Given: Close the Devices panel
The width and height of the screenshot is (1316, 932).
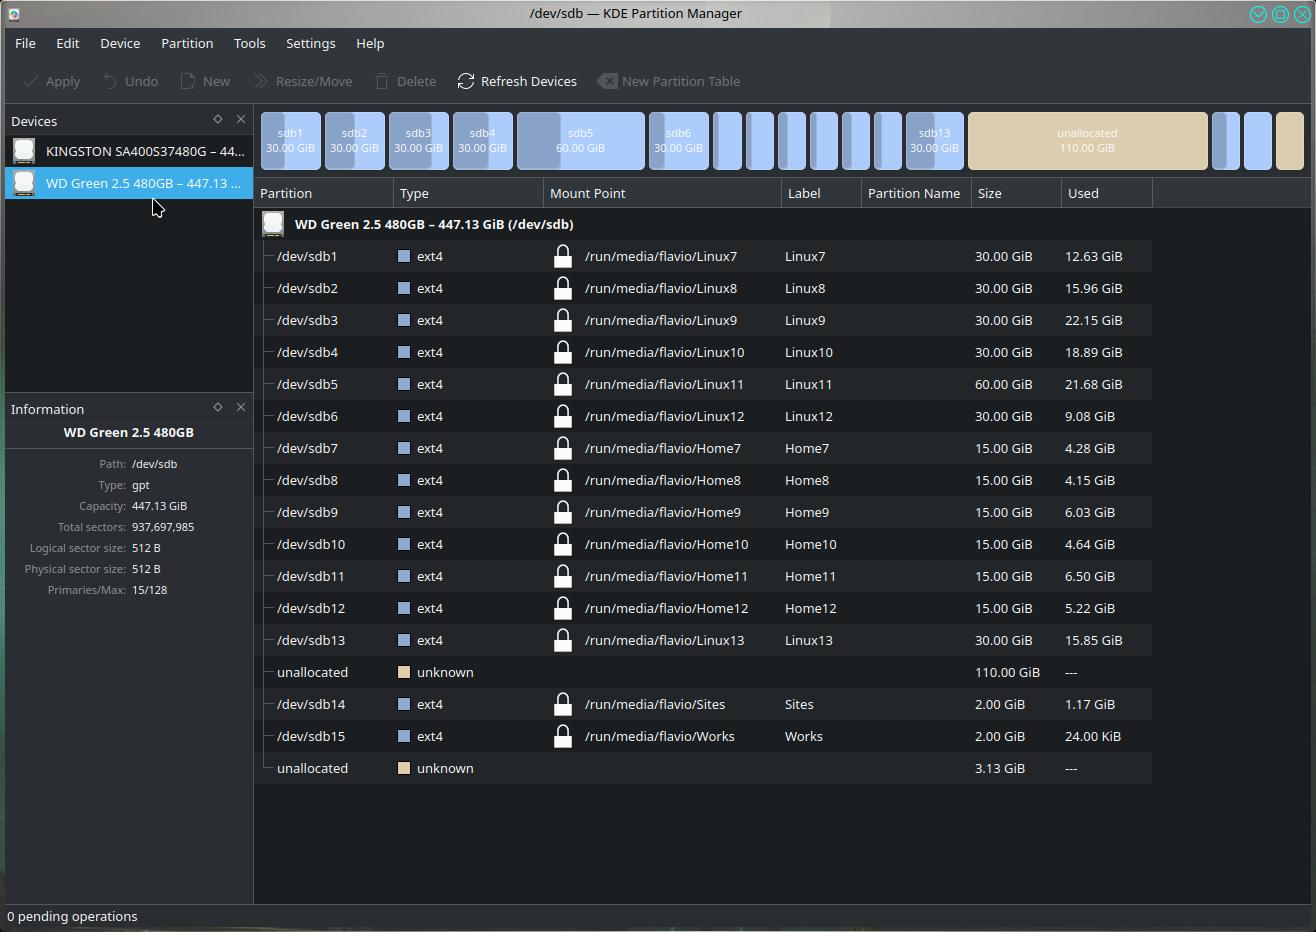Looking at the screenshot, I should [x=241, y=119].
